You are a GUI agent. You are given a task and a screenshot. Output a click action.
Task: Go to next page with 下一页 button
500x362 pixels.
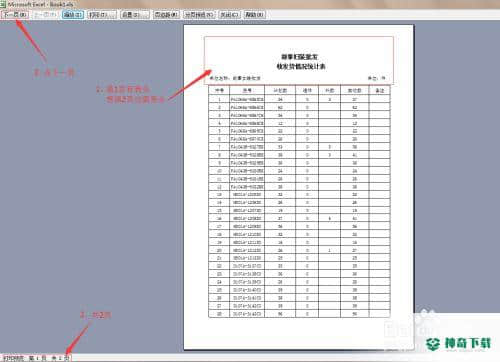(x=15, y=15)
